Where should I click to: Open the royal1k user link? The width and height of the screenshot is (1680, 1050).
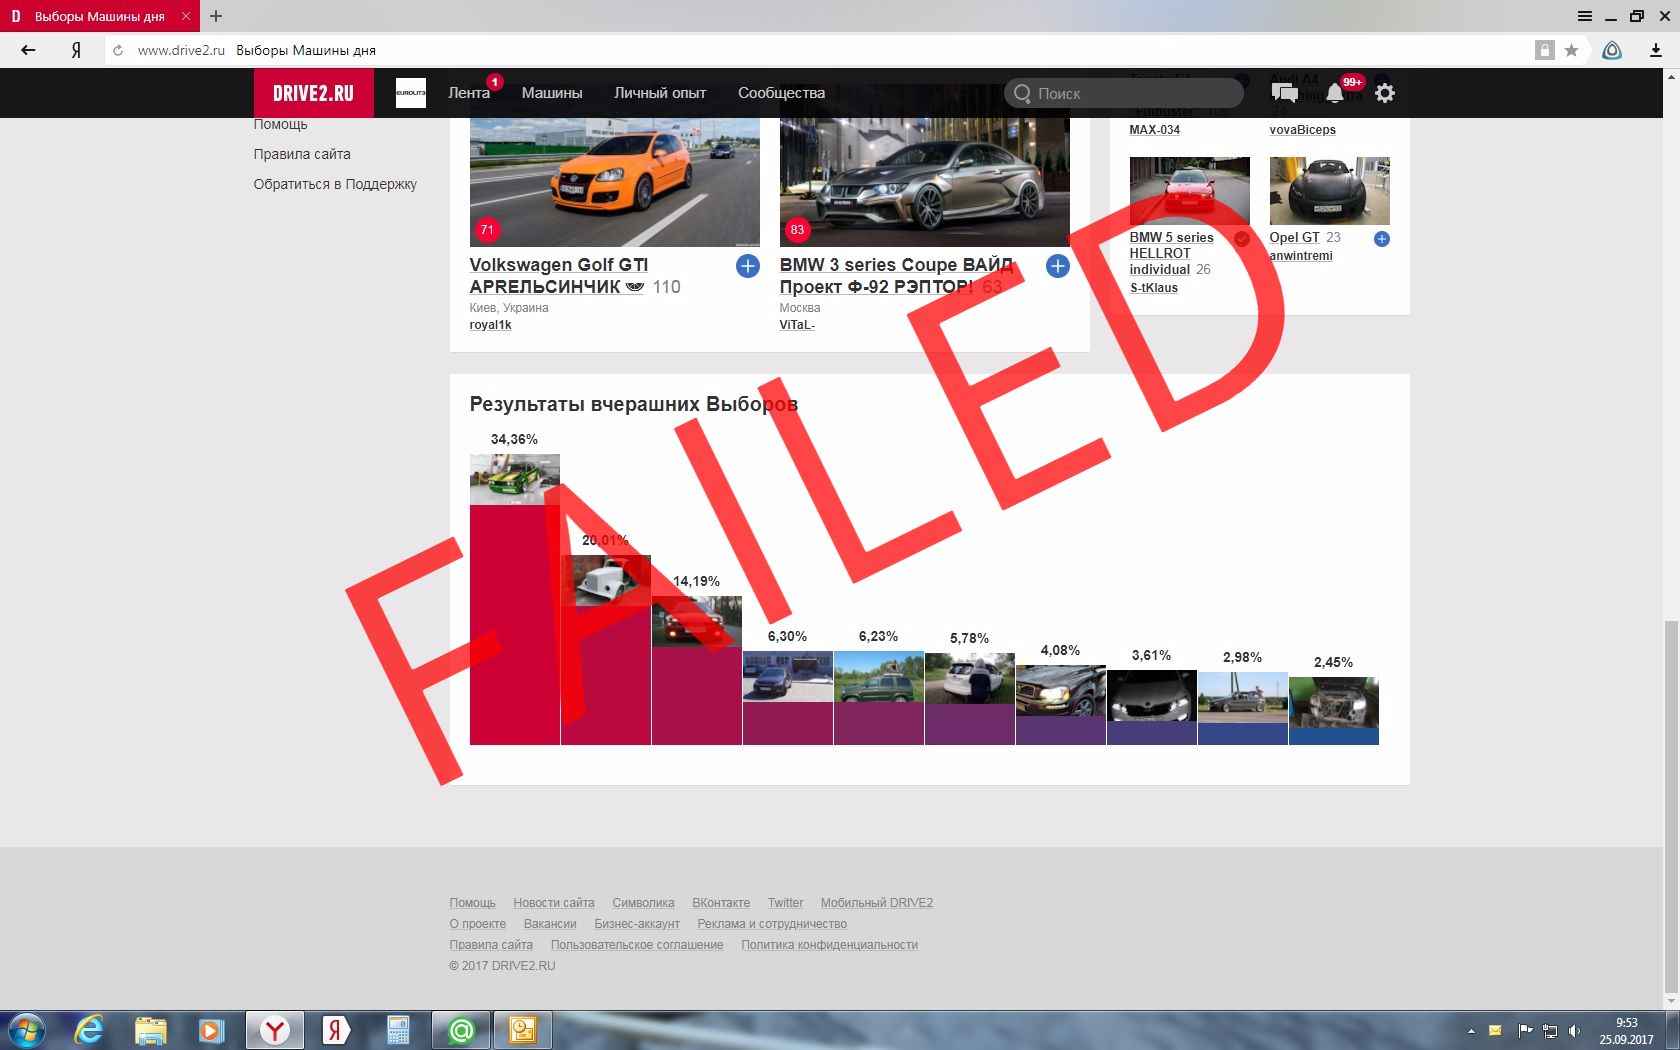pyautogui.click(x=490, y=325)
